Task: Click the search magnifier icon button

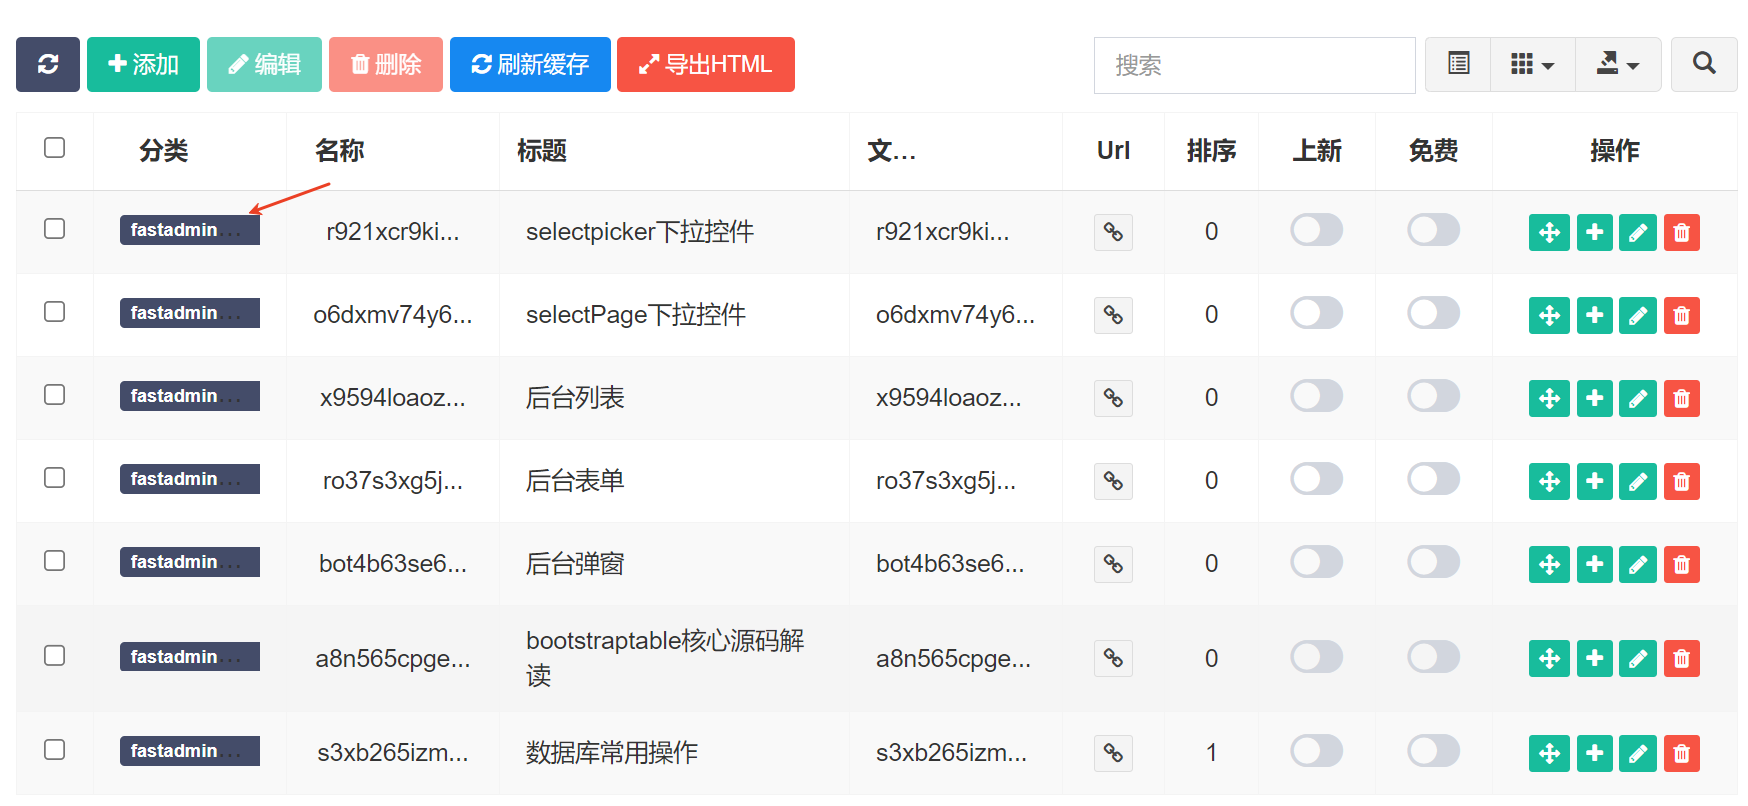Action: (x=1703, y=65)
